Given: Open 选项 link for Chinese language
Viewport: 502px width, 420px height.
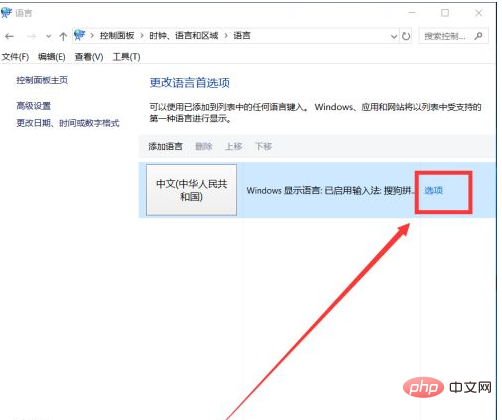Looking at the screenshot, I should (433, 190).
